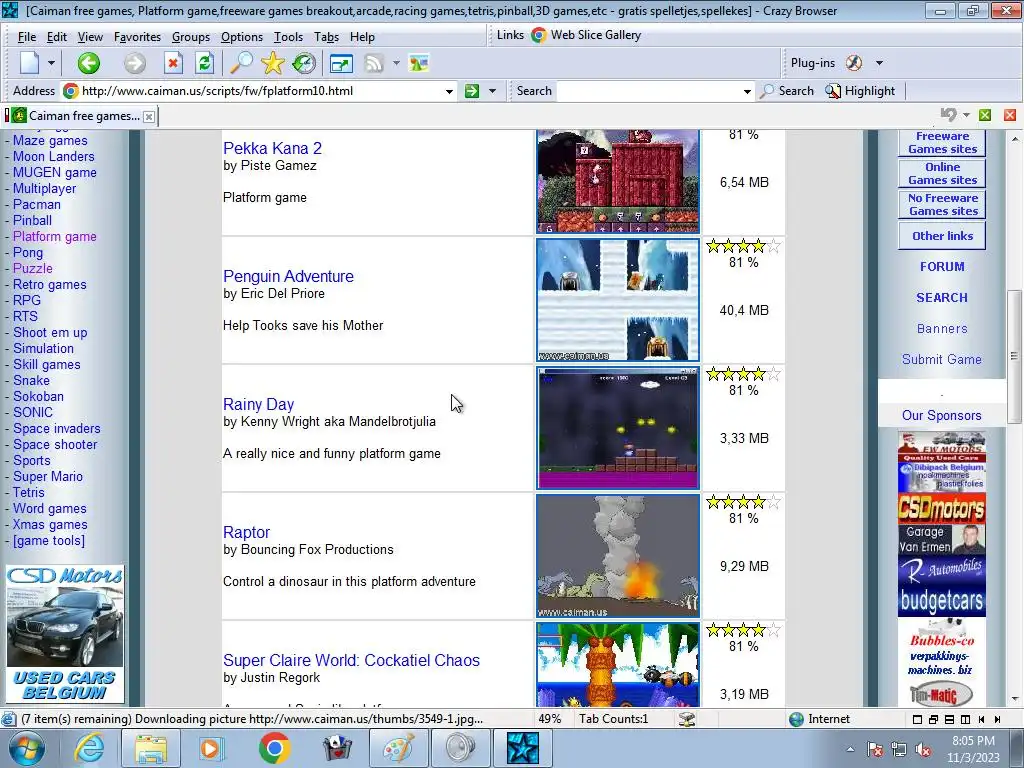This screenshot has height=768, width=1024.
Task: Open the Favorites menu
Action: click(137, 37)
